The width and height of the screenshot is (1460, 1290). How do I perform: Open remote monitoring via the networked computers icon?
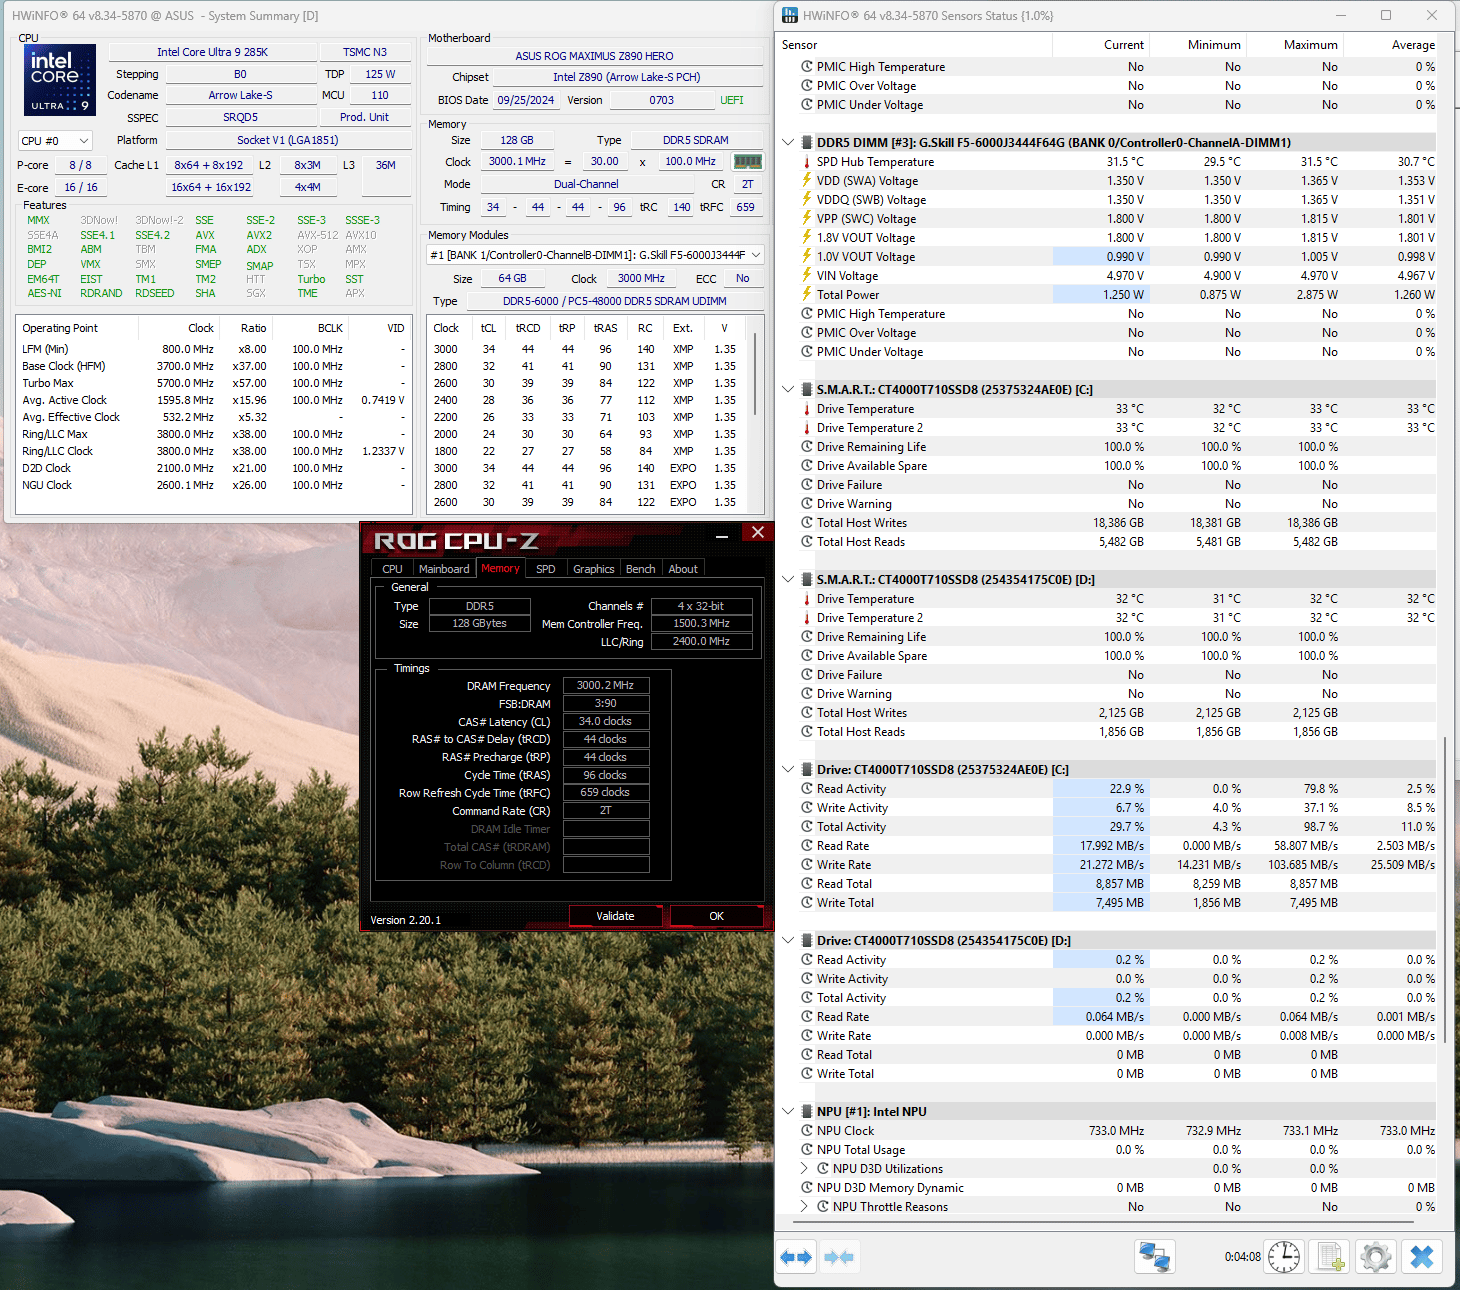1155,1257
